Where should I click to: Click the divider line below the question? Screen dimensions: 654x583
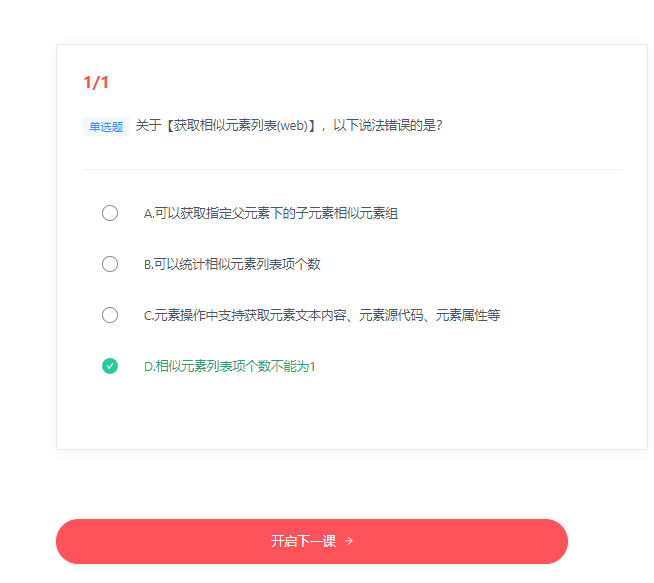click(352, 170)
